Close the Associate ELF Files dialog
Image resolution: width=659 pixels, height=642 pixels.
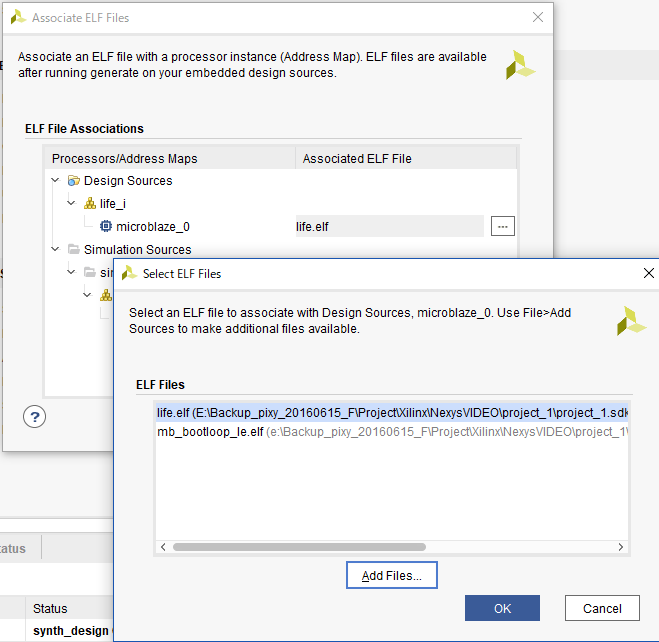[x=538, y=17]
